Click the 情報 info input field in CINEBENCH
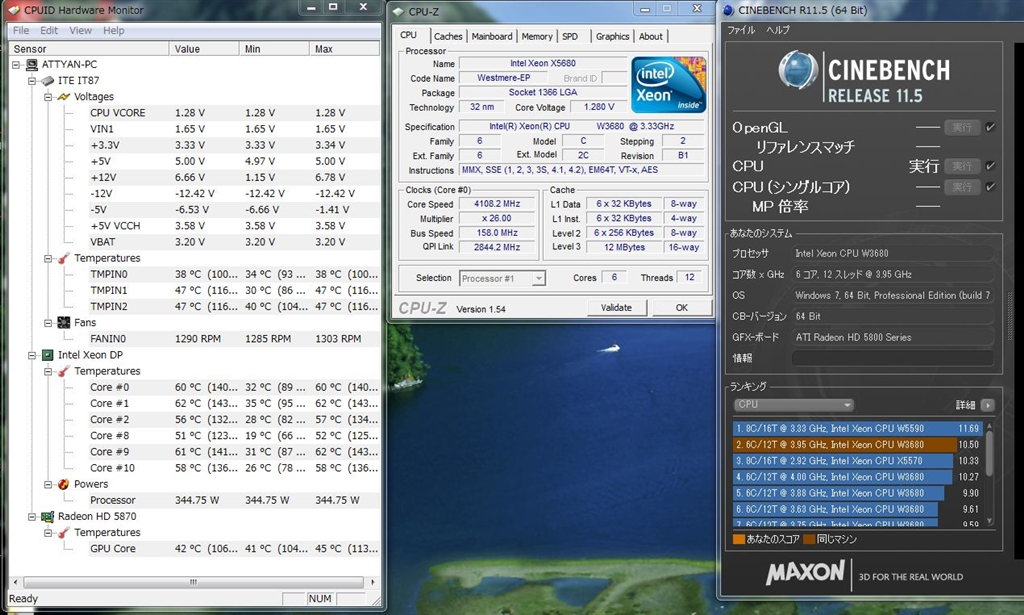 tap(893, 358)
